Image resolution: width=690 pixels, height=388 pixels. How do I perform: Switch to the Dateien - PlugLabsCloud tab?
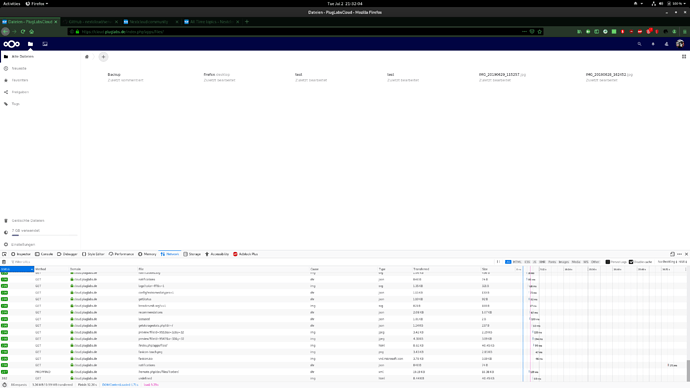click(x=29, y=22)
